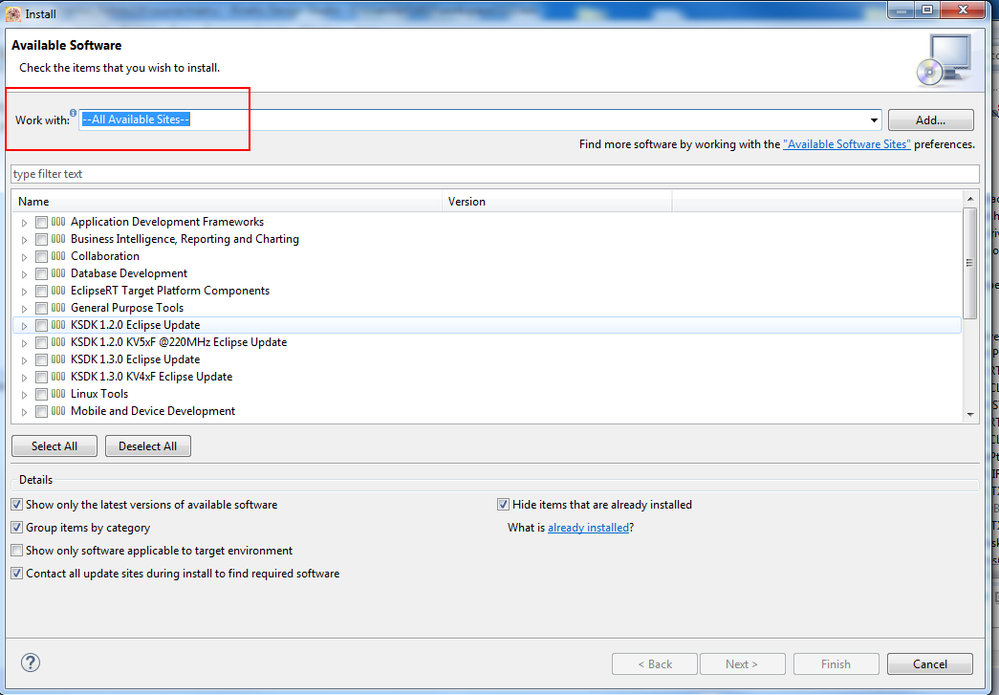Image resolution: width=999 pixels, height=695 pixels.
Task: Click the software list scrollbar up arrow
Action: coord(970,199)
